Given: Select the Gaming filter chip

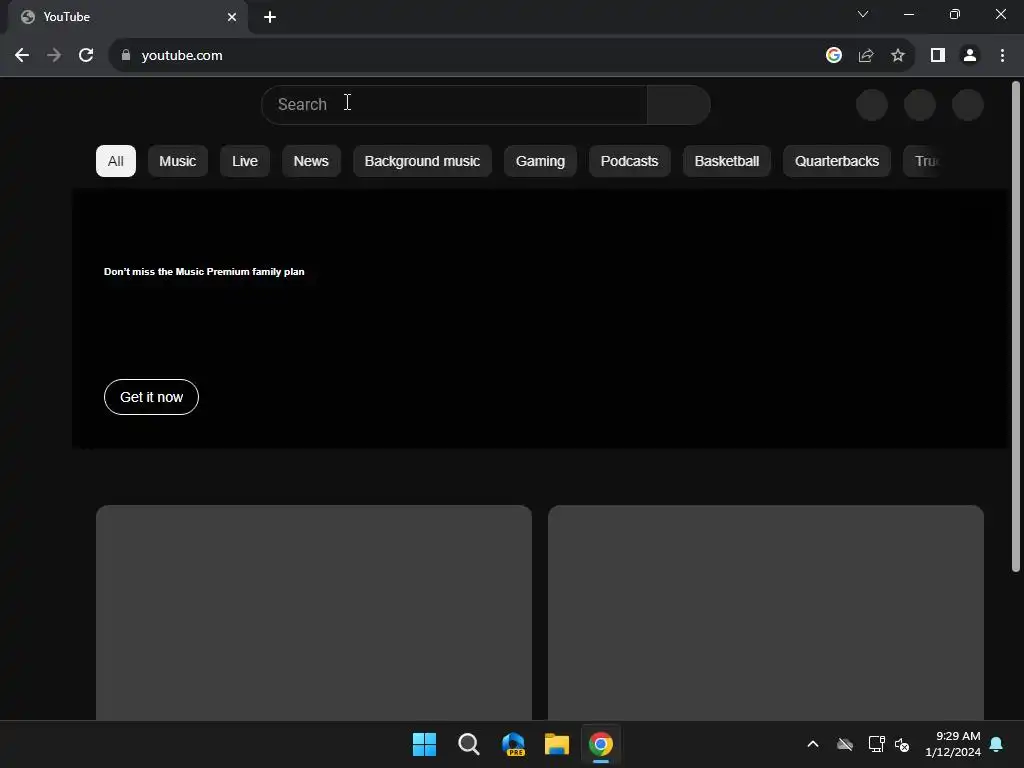Looking at the screenshot, I should tap(540, 161).
